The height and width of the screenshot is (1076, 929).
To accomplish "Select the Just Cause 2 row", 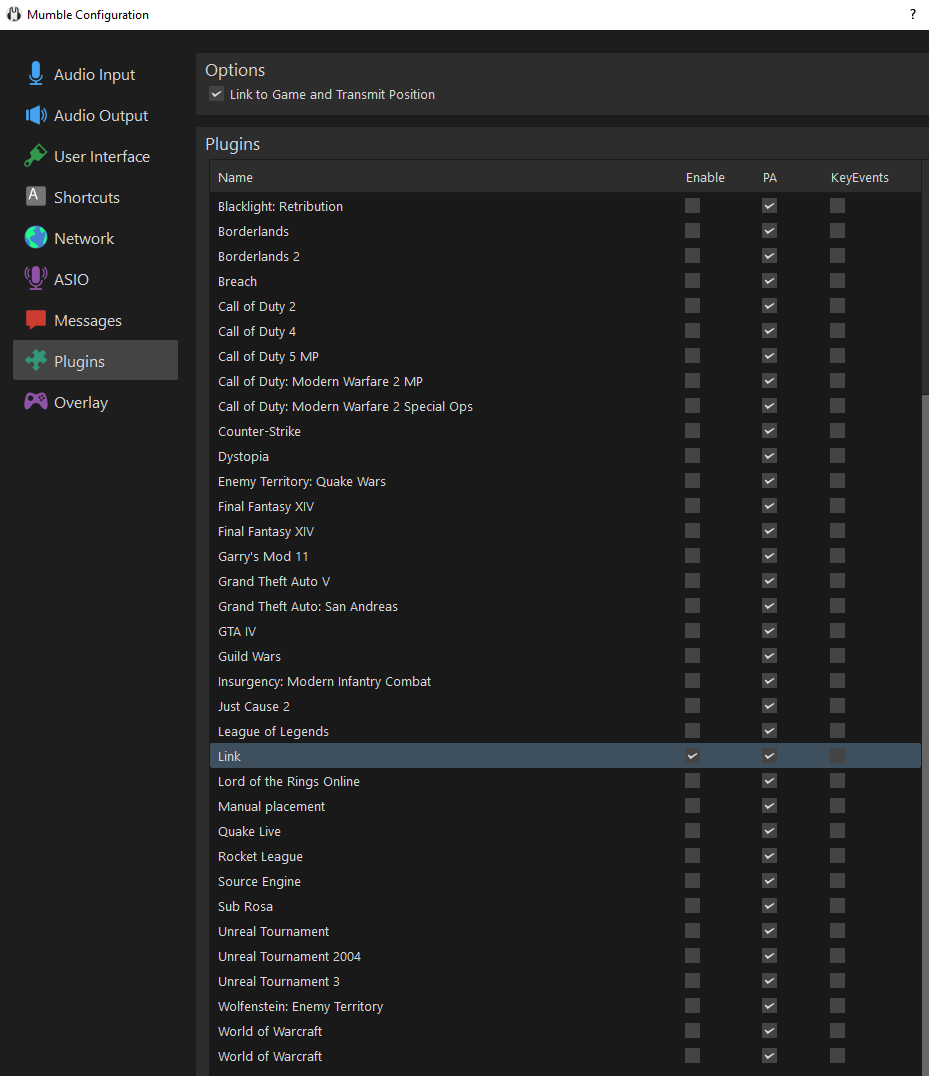I will [x=565, y=706].
